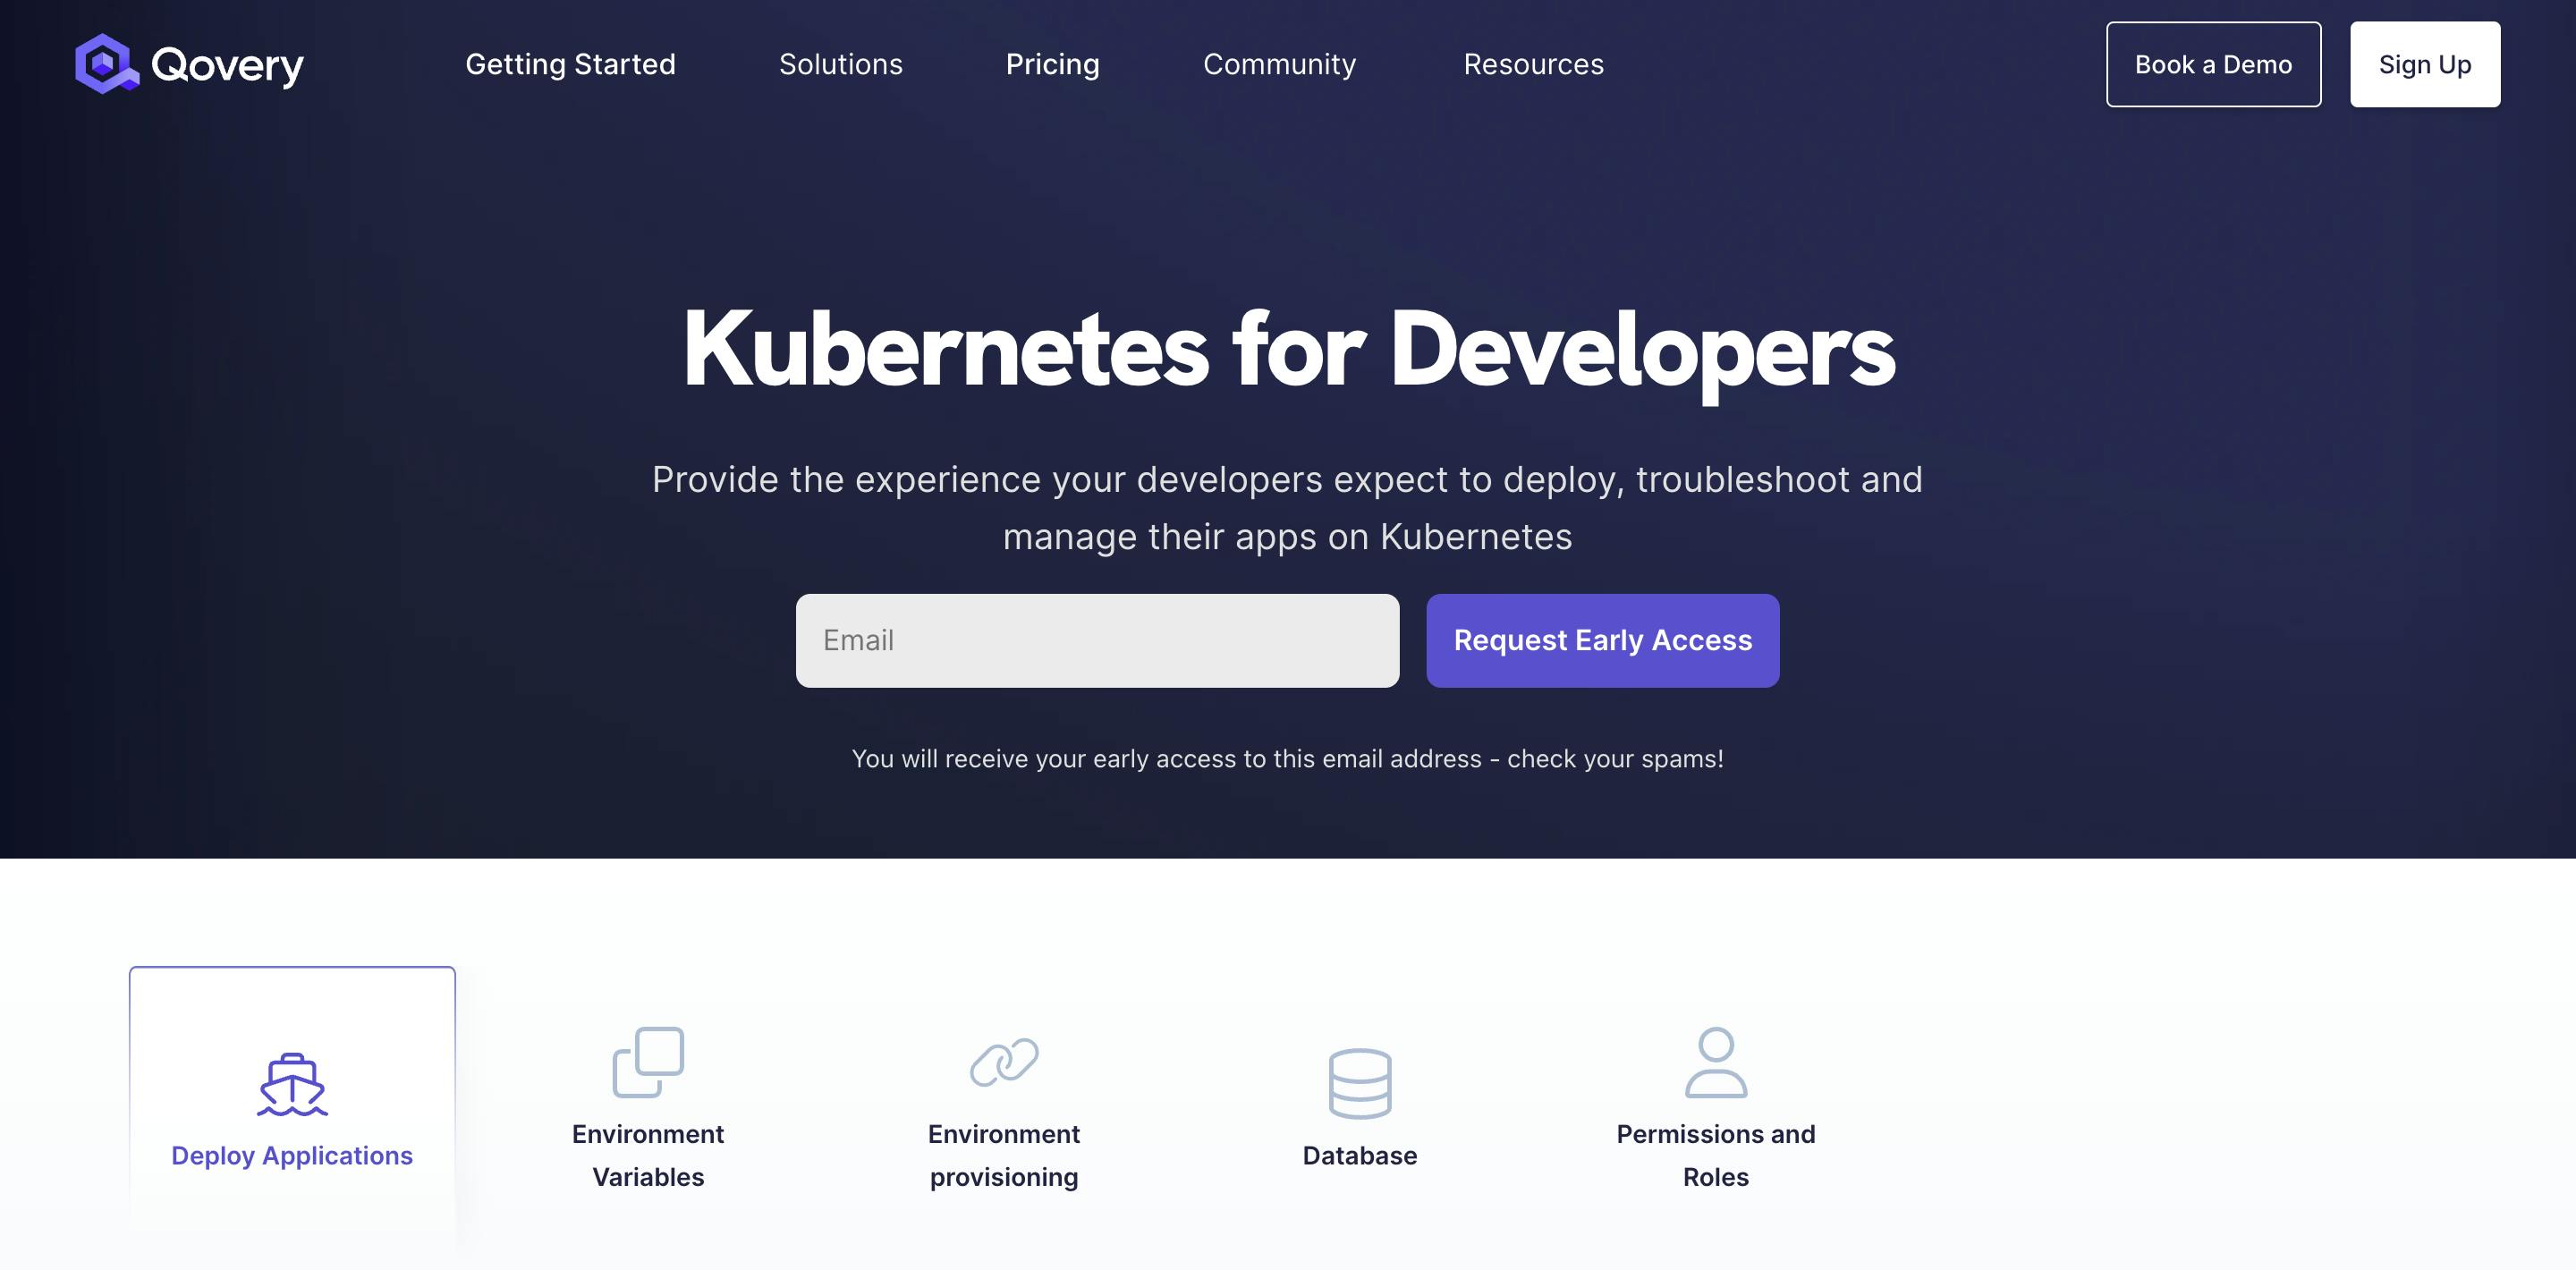
Task: Click the ship icon for Deploy Applications
Action: pos(292,1084)
